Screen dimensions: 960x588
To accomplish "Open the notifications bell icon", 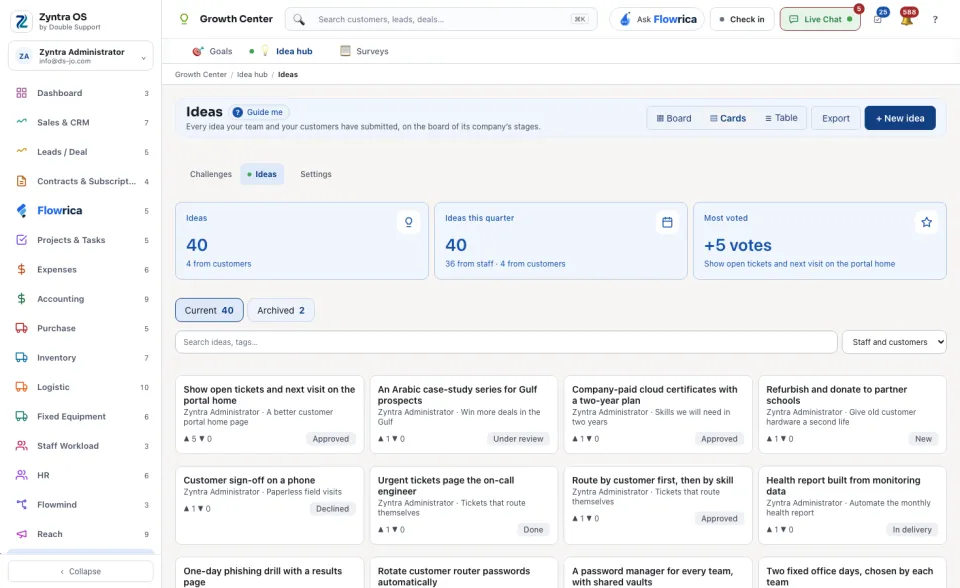I will (x=907, y=19).
